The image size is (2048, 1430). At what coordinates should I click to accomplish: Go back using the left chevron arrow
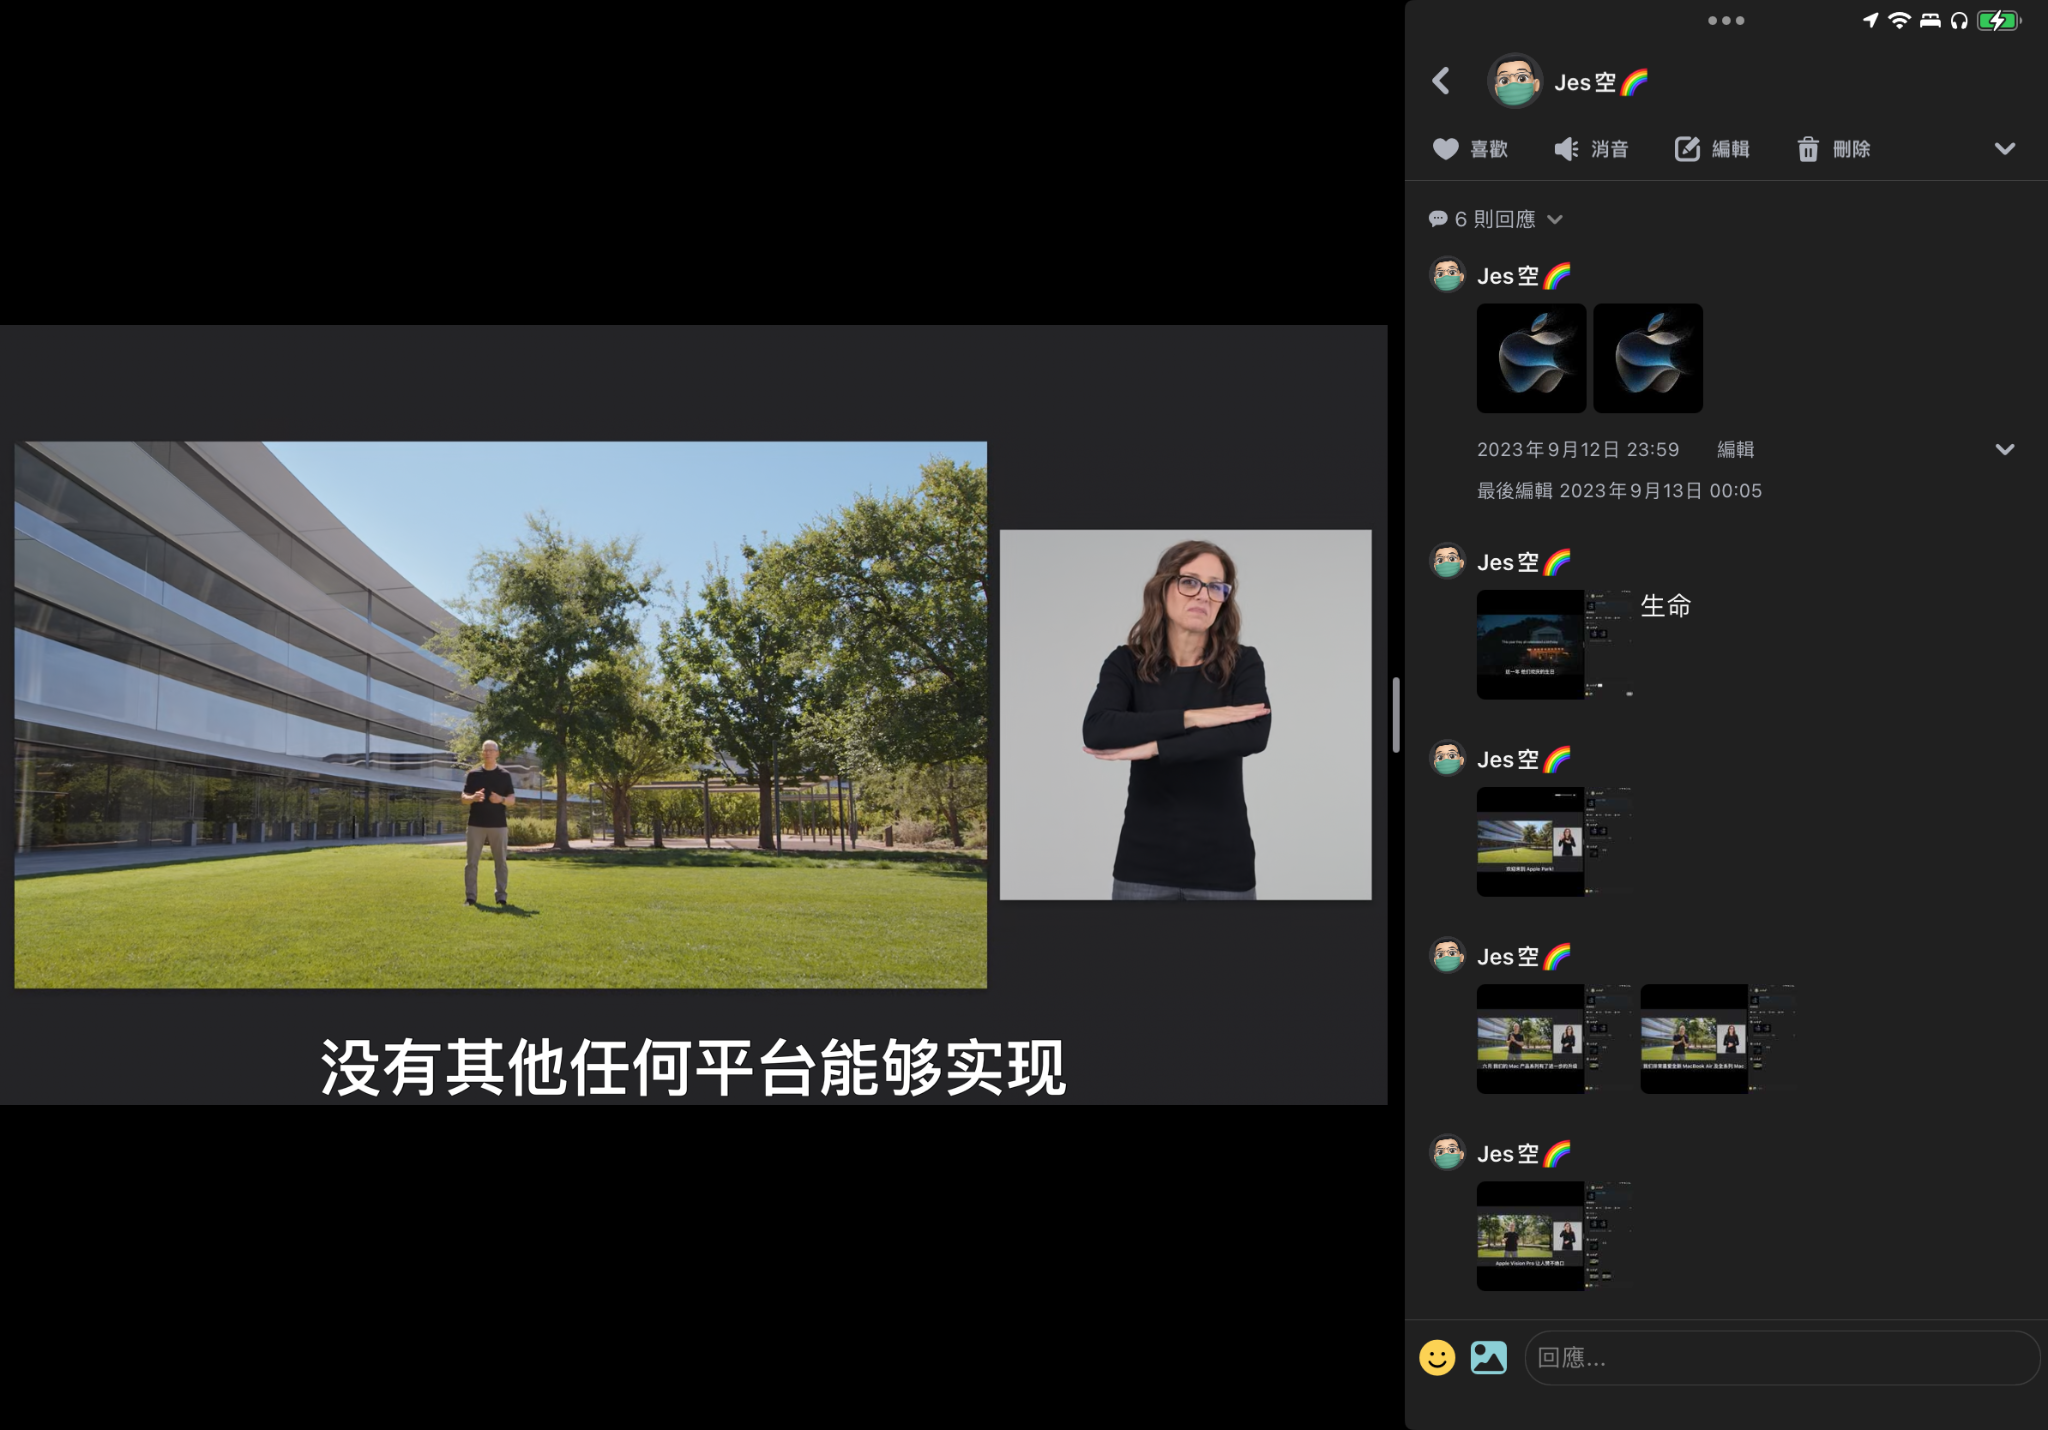1441,81
